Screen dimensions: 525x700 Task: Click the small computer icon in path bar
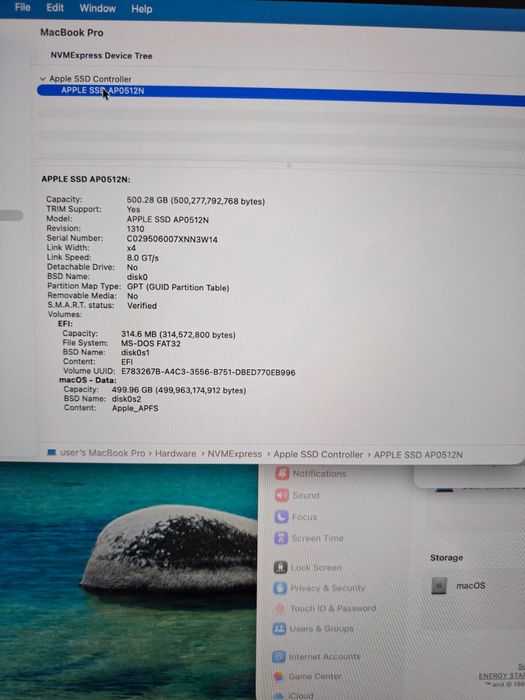coord(51,452)
